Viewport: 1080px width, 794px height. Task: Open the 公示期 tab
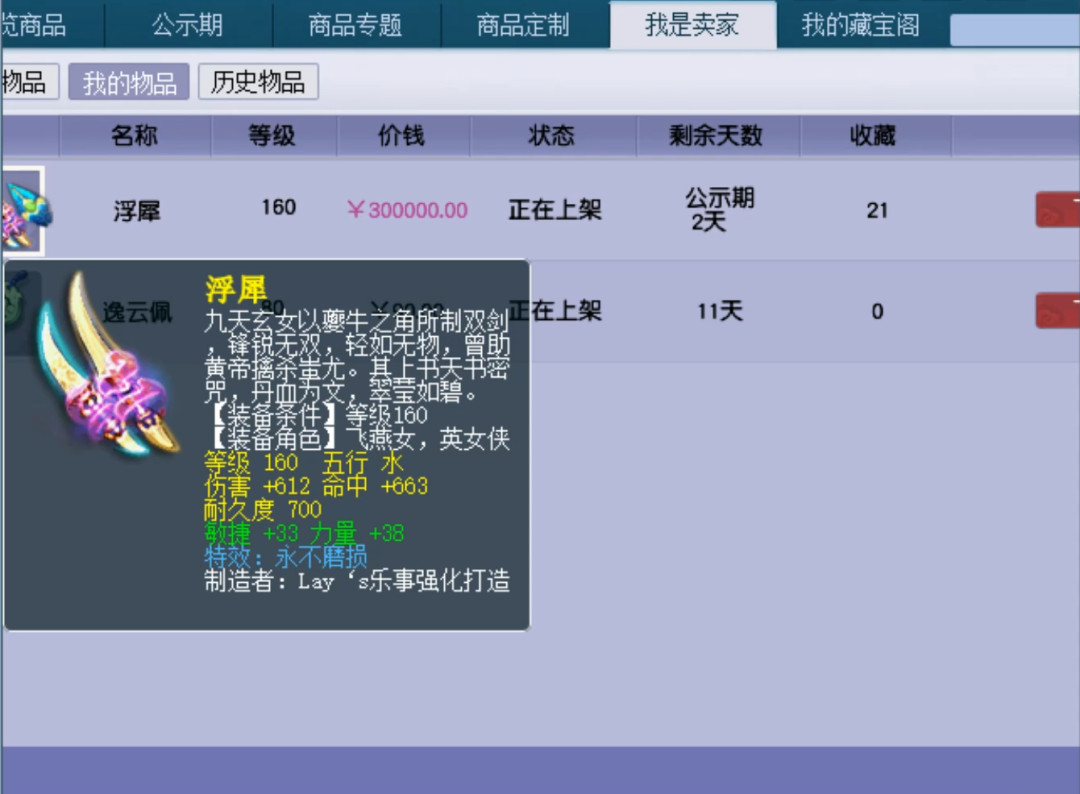coord(188,25)
